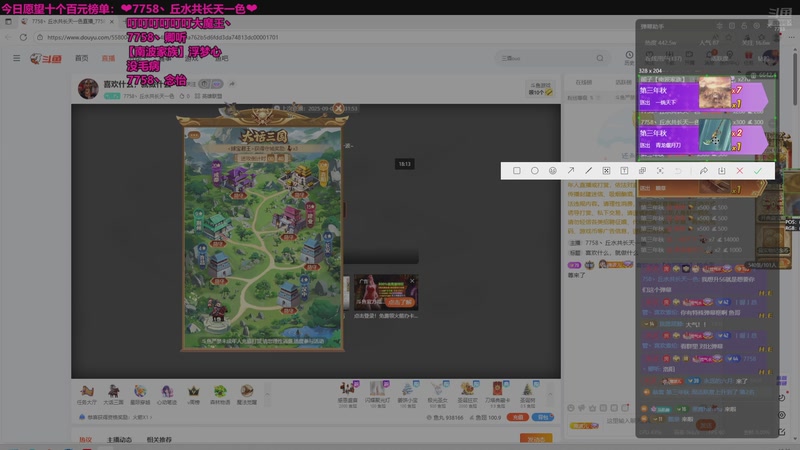
Task: Select the 极光圣女 gift
Action: tap(437, 394)
